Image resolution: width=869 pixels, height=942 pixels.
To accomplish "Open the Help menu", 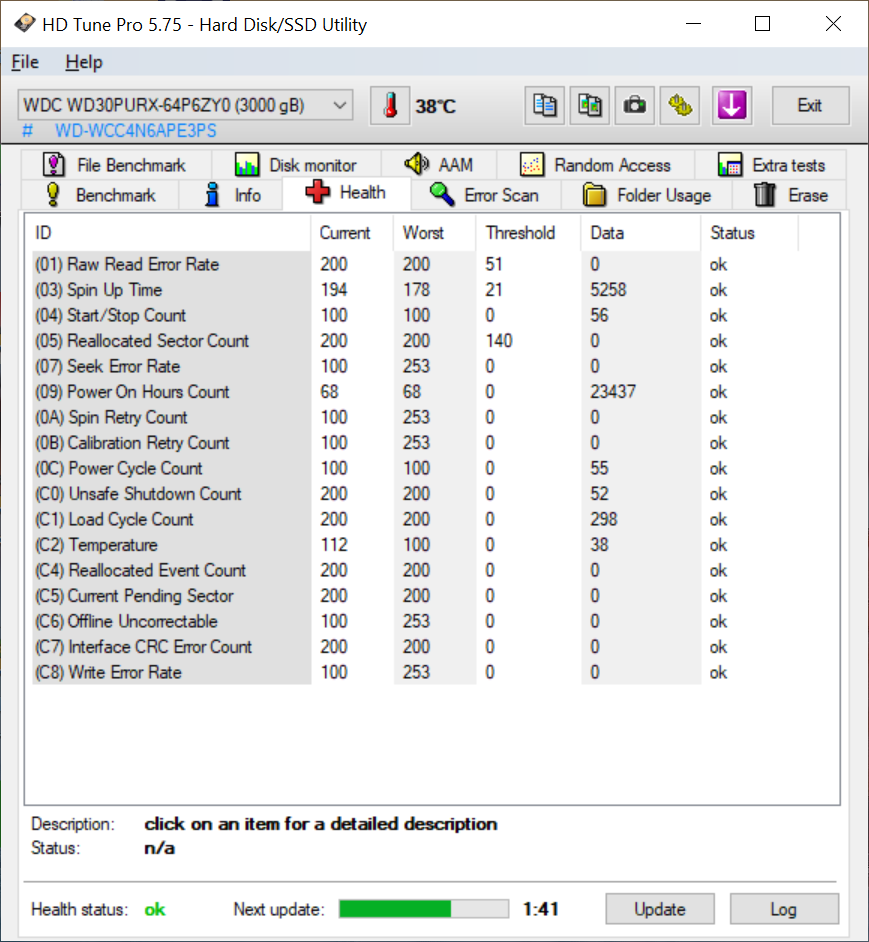I will (84, 62).
